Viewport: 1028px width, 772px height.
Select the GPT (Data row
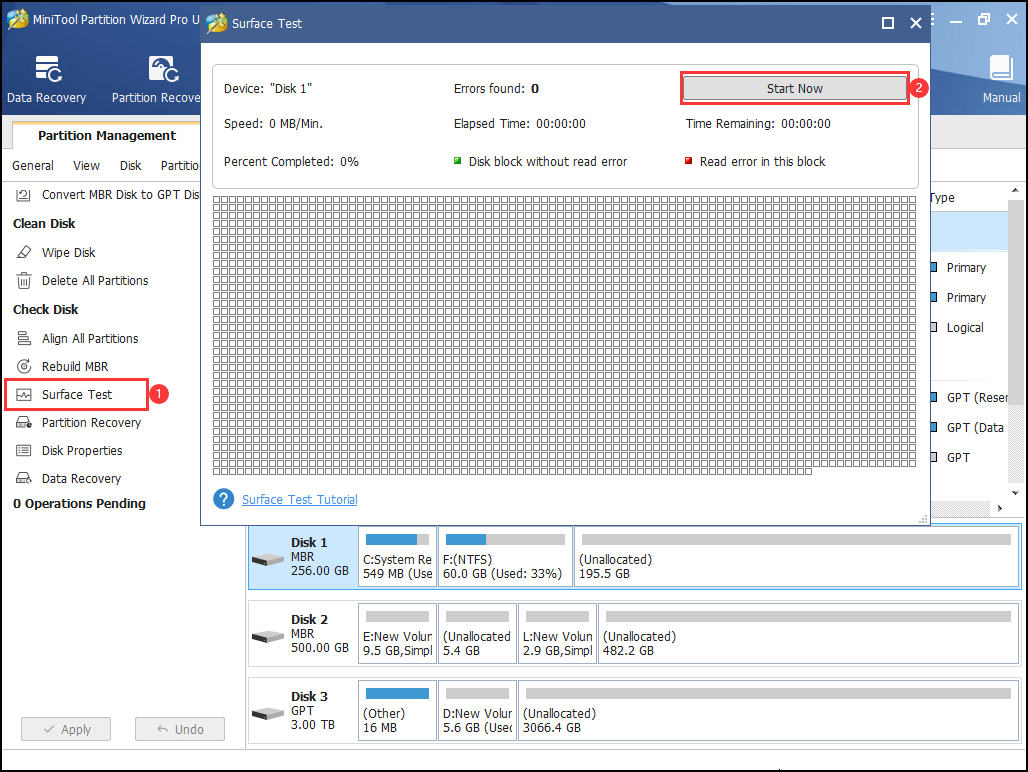tap(969, 427)
